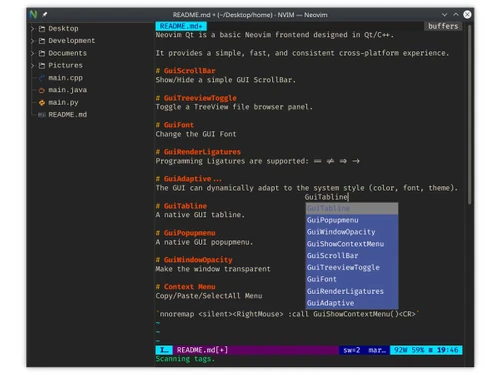This screenshot has height=375, width=500.
Task: Click the Pictures folder icon
Action: 42,65
